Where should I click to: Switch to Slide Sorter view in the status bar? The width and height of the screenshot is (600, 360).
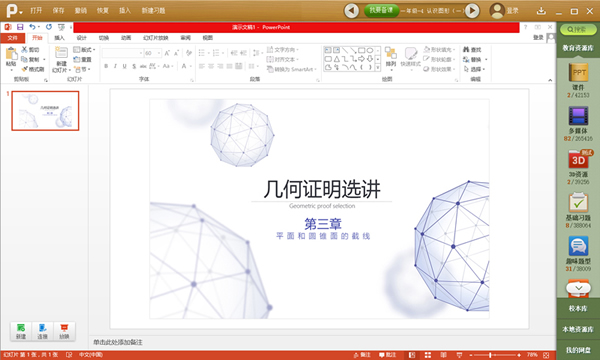[428, 355]
